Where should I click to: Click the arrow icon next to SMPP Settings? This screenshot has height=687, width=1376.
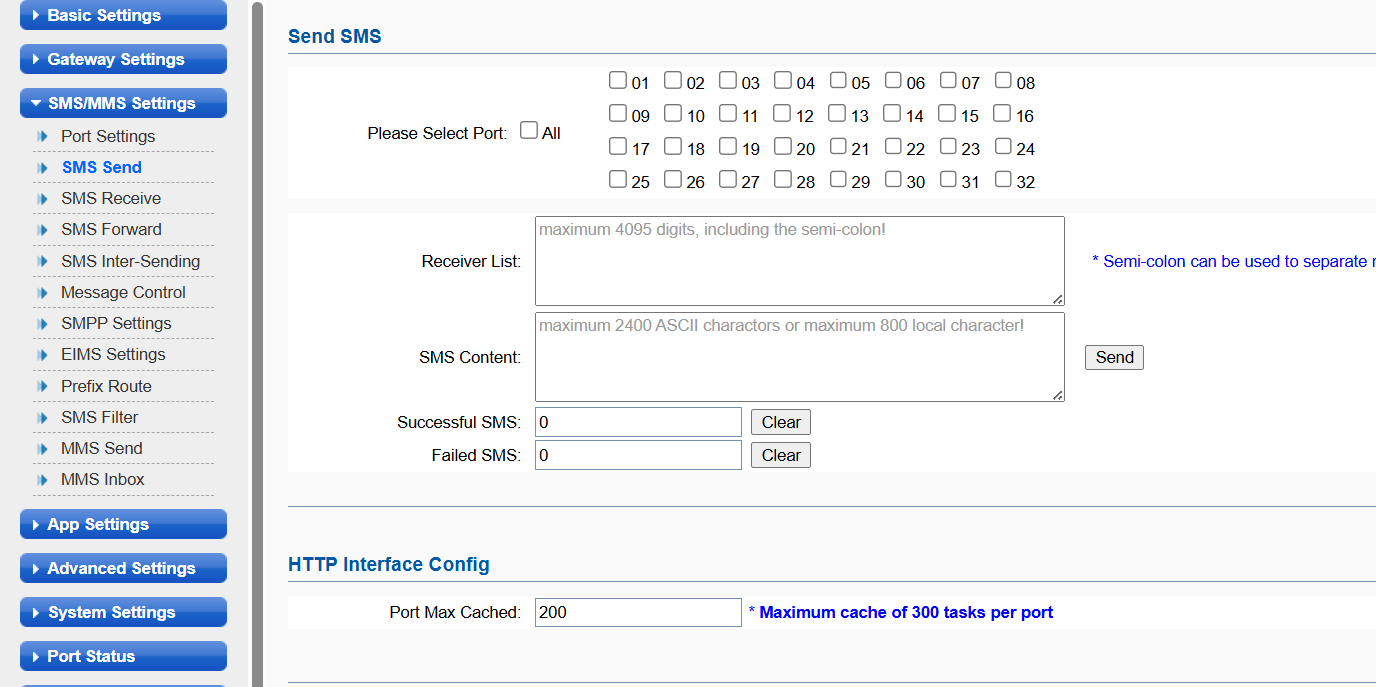point(42,324)
